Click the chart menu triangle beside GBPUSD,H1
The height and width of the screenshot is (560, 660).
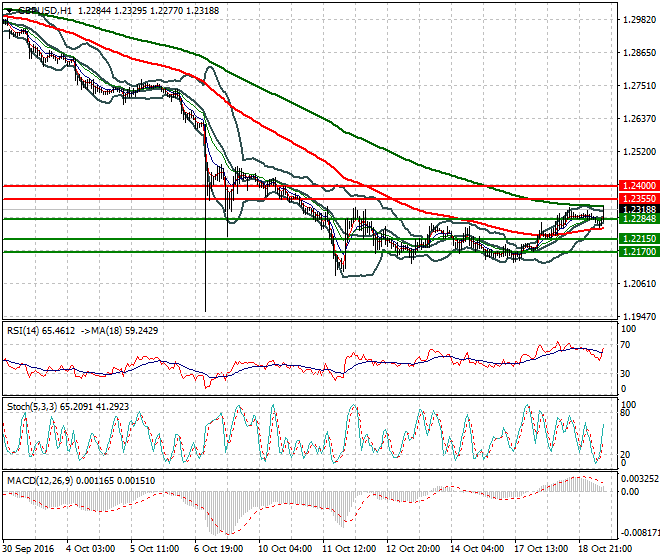click(x=10, y=11)
